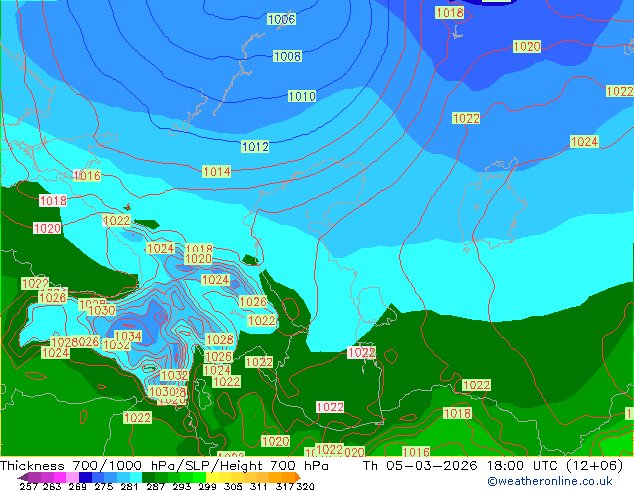Click the 320 legend value

click(306, 486)
